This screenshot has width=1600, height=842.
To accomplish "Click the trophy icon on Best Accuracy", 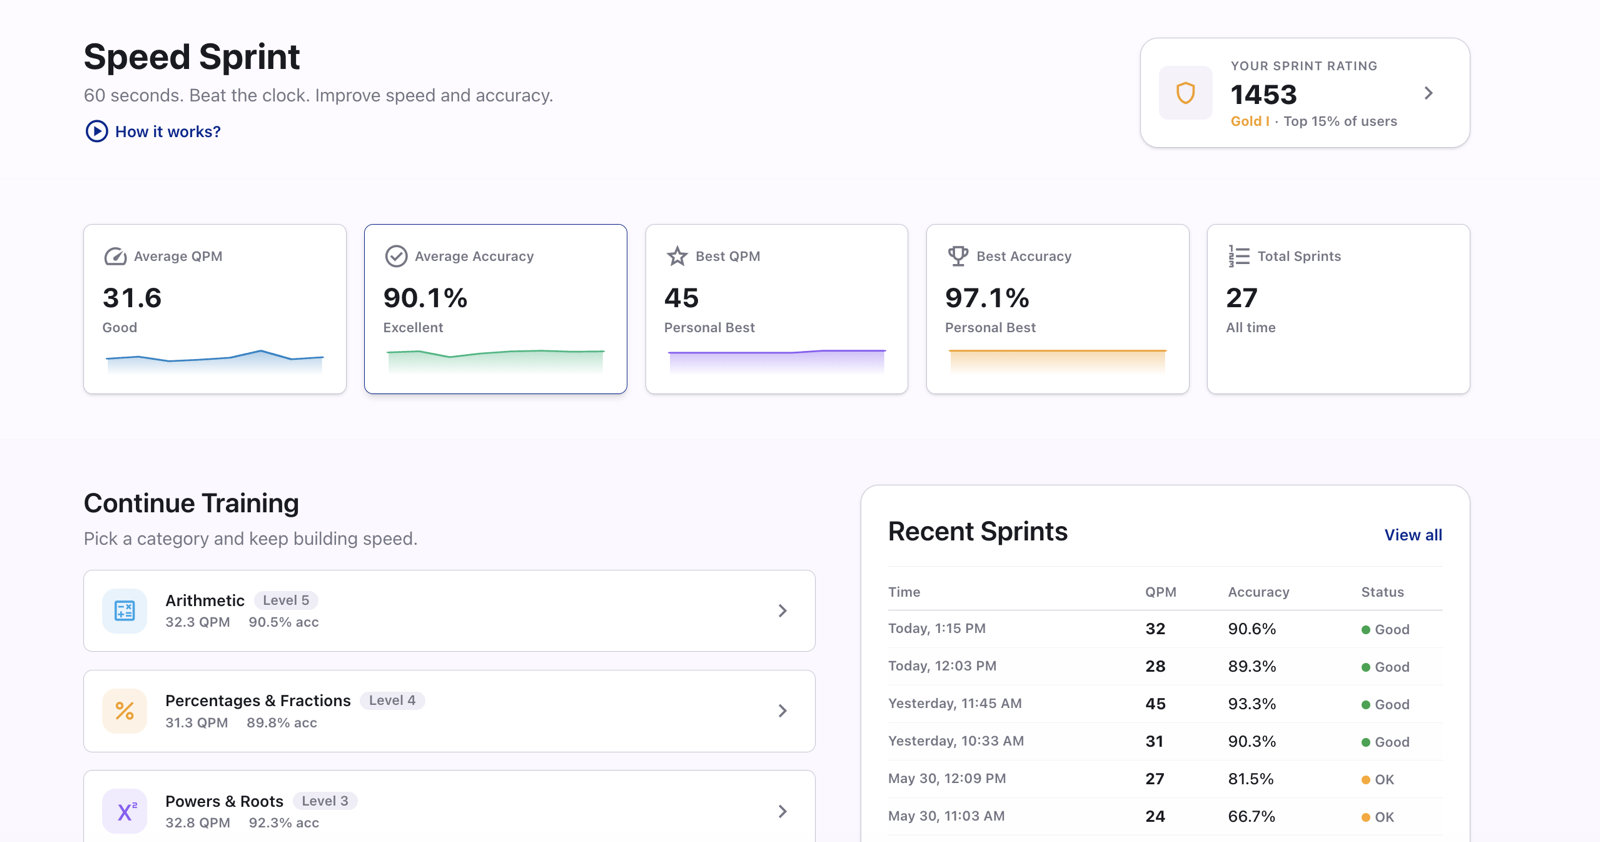I will click(x=958, y=256).
